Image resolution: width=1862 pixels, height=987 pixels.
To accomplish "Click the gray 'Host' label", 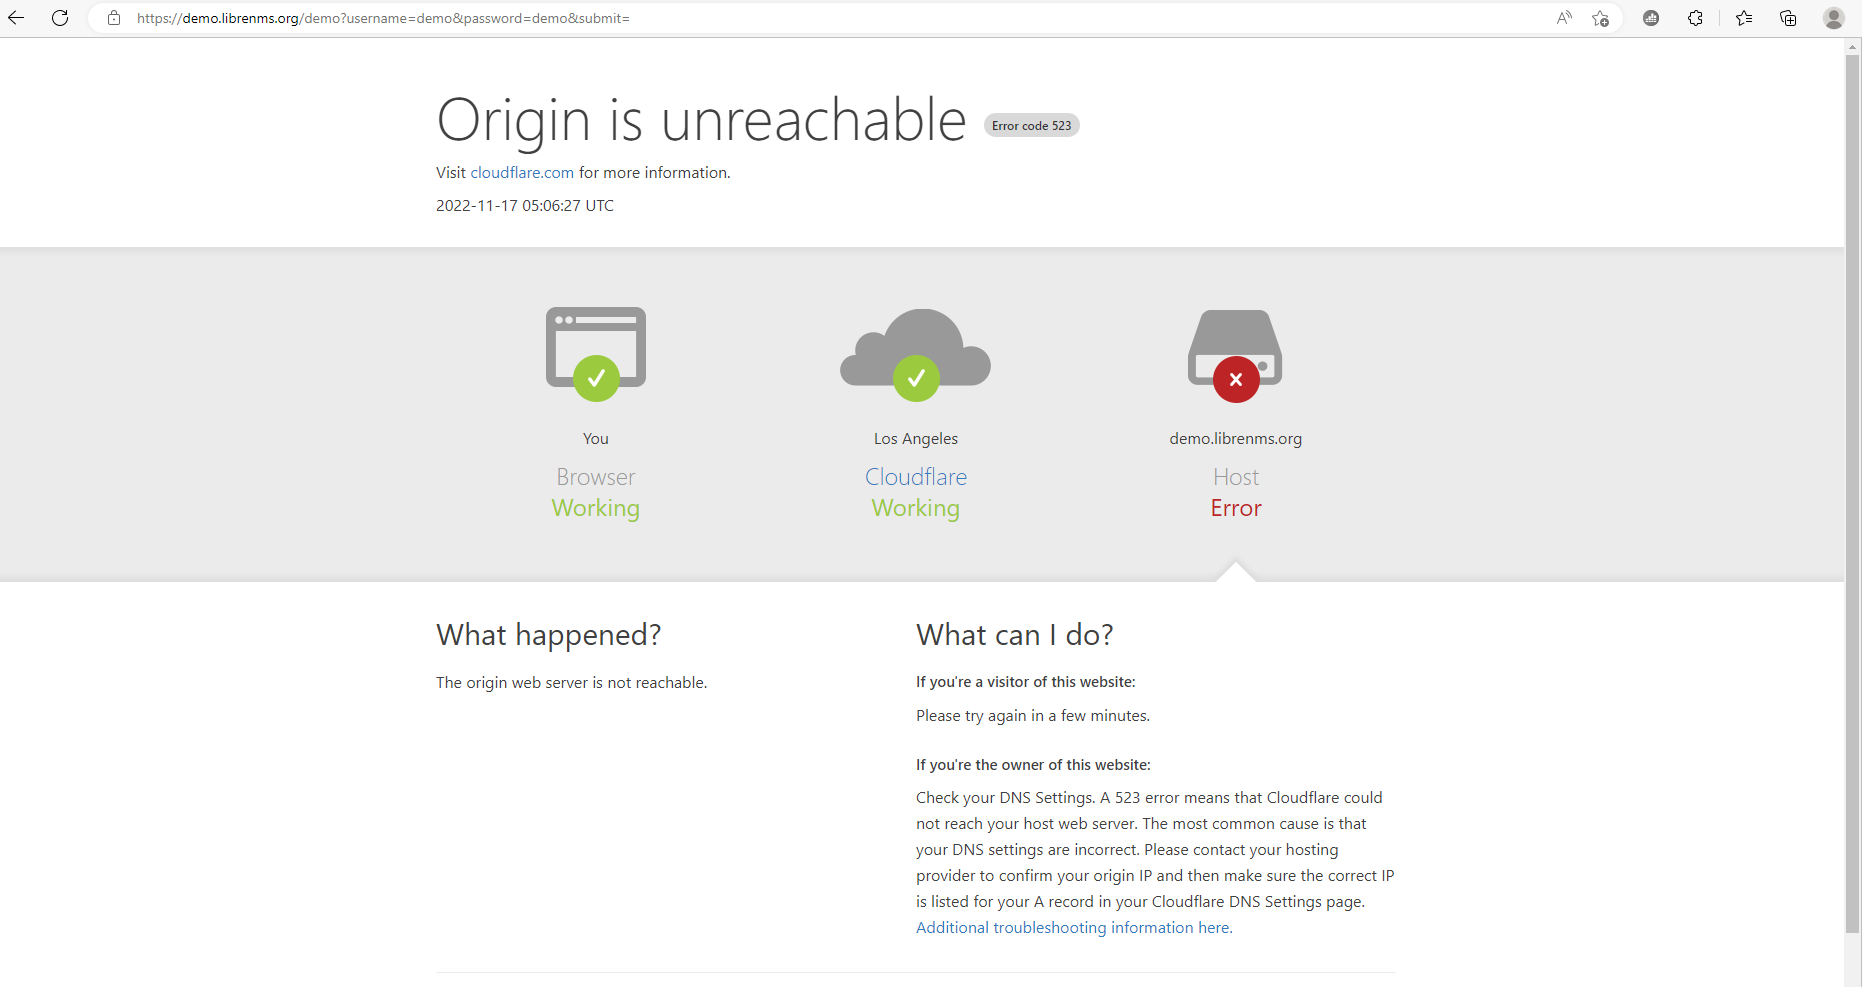I will (x=1236, y=477).
